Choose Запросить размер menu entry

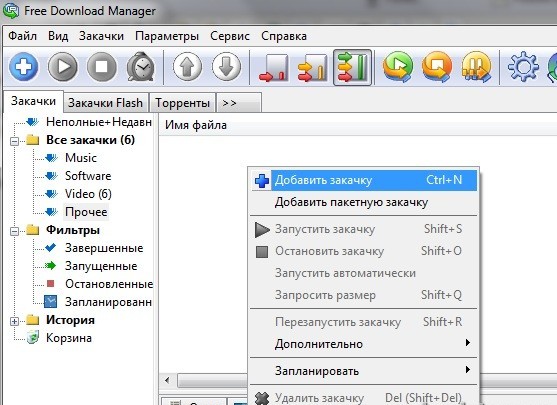(x=364, y=295)
